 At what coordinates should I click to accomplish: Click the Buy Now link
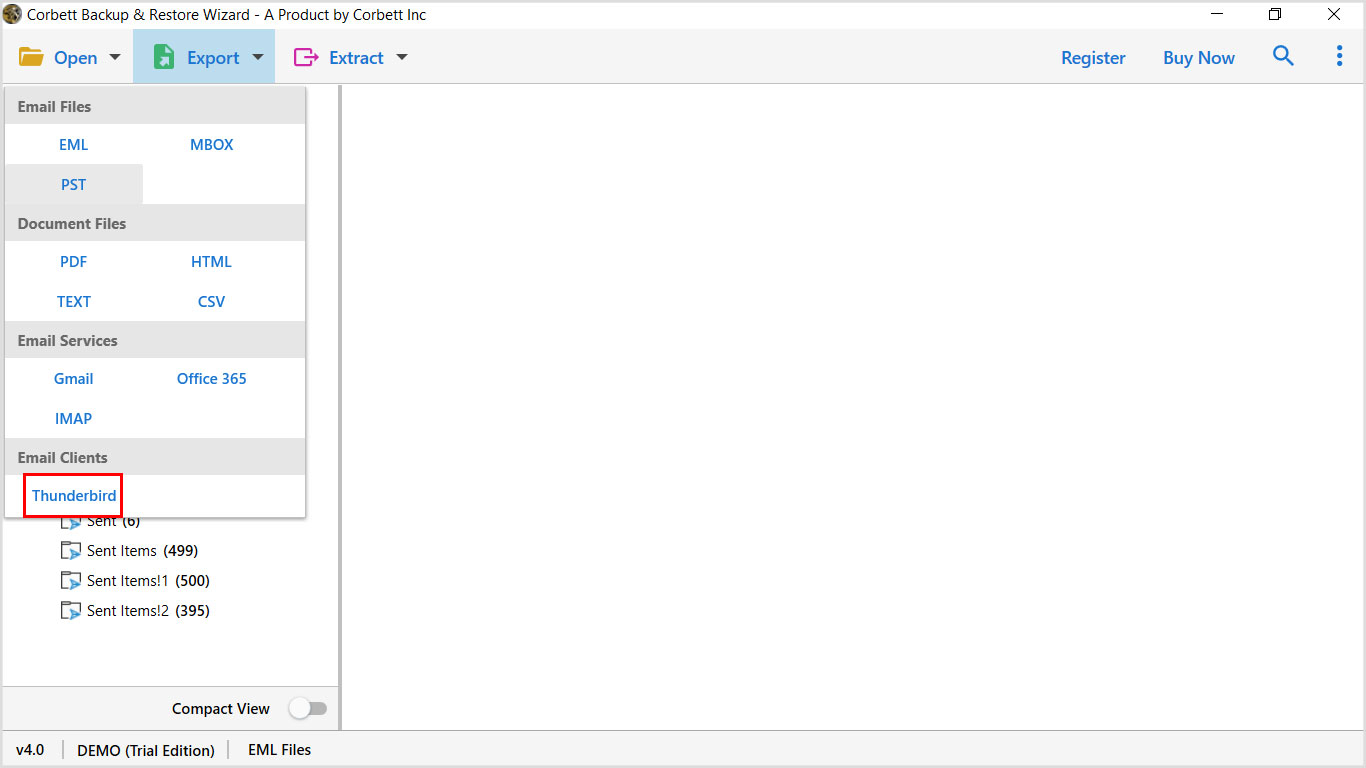1199,58
